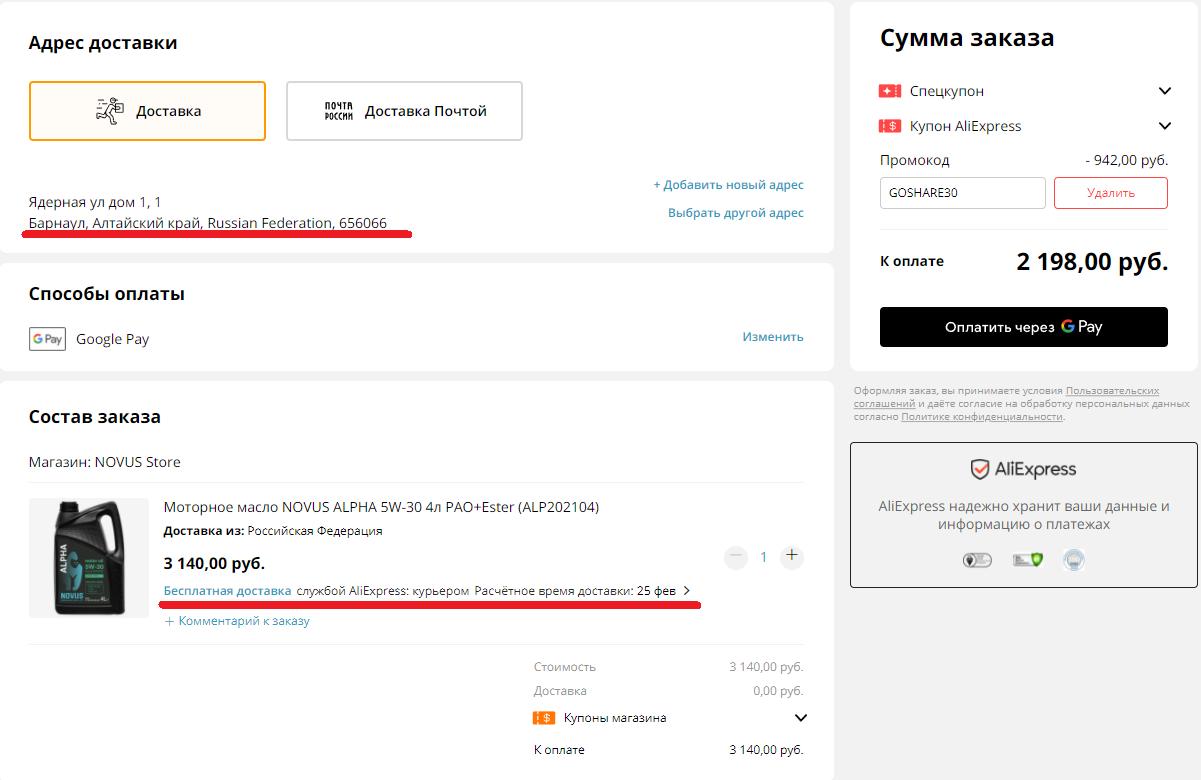The image size is (1201, 780).
Task: Click the item price 3 140,00 руб. in bold
Action: point(214,563)
